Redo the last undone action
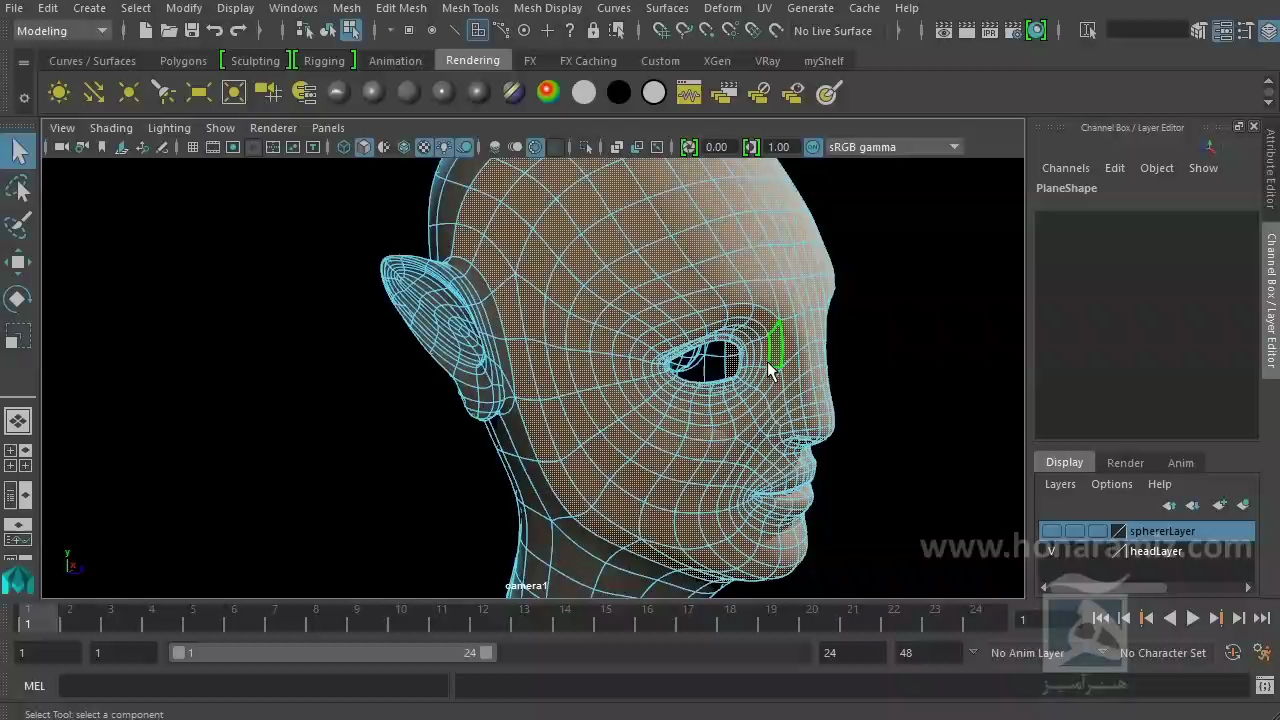This screenshot has height=720, width=1280. tap(238, 31)
